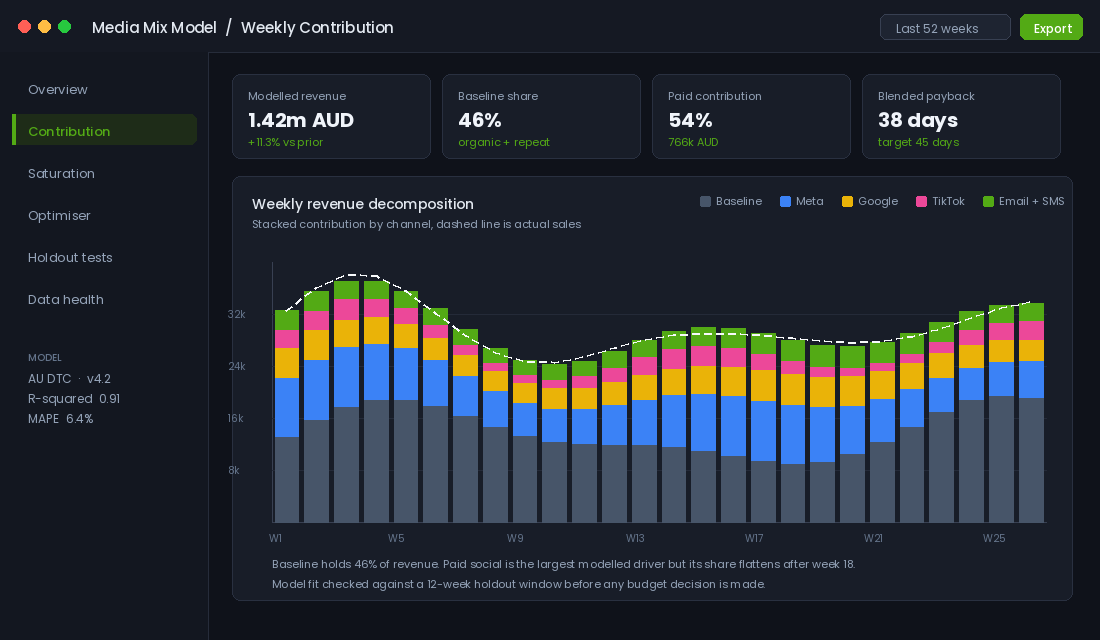Click the W26 stacked bar
Image resolution: width=1100 pixels, height=640 pixels.
pos(1031,413)
